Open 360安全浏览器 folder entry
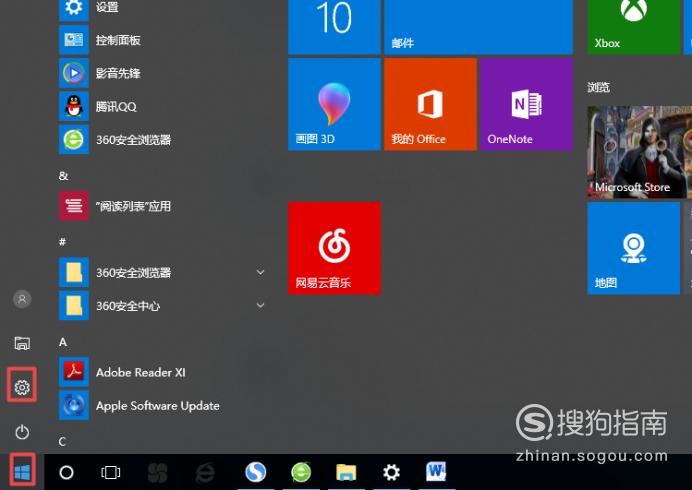The height and width of the screenshot is (490, 692). pyautogui.click(x=163, y=272)
